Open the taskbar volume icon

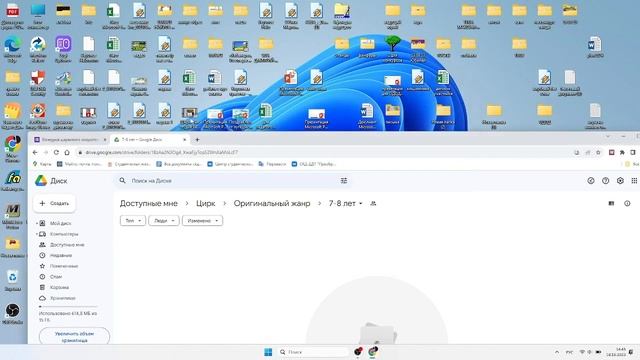pyautogui.click(x=590, y=352)
